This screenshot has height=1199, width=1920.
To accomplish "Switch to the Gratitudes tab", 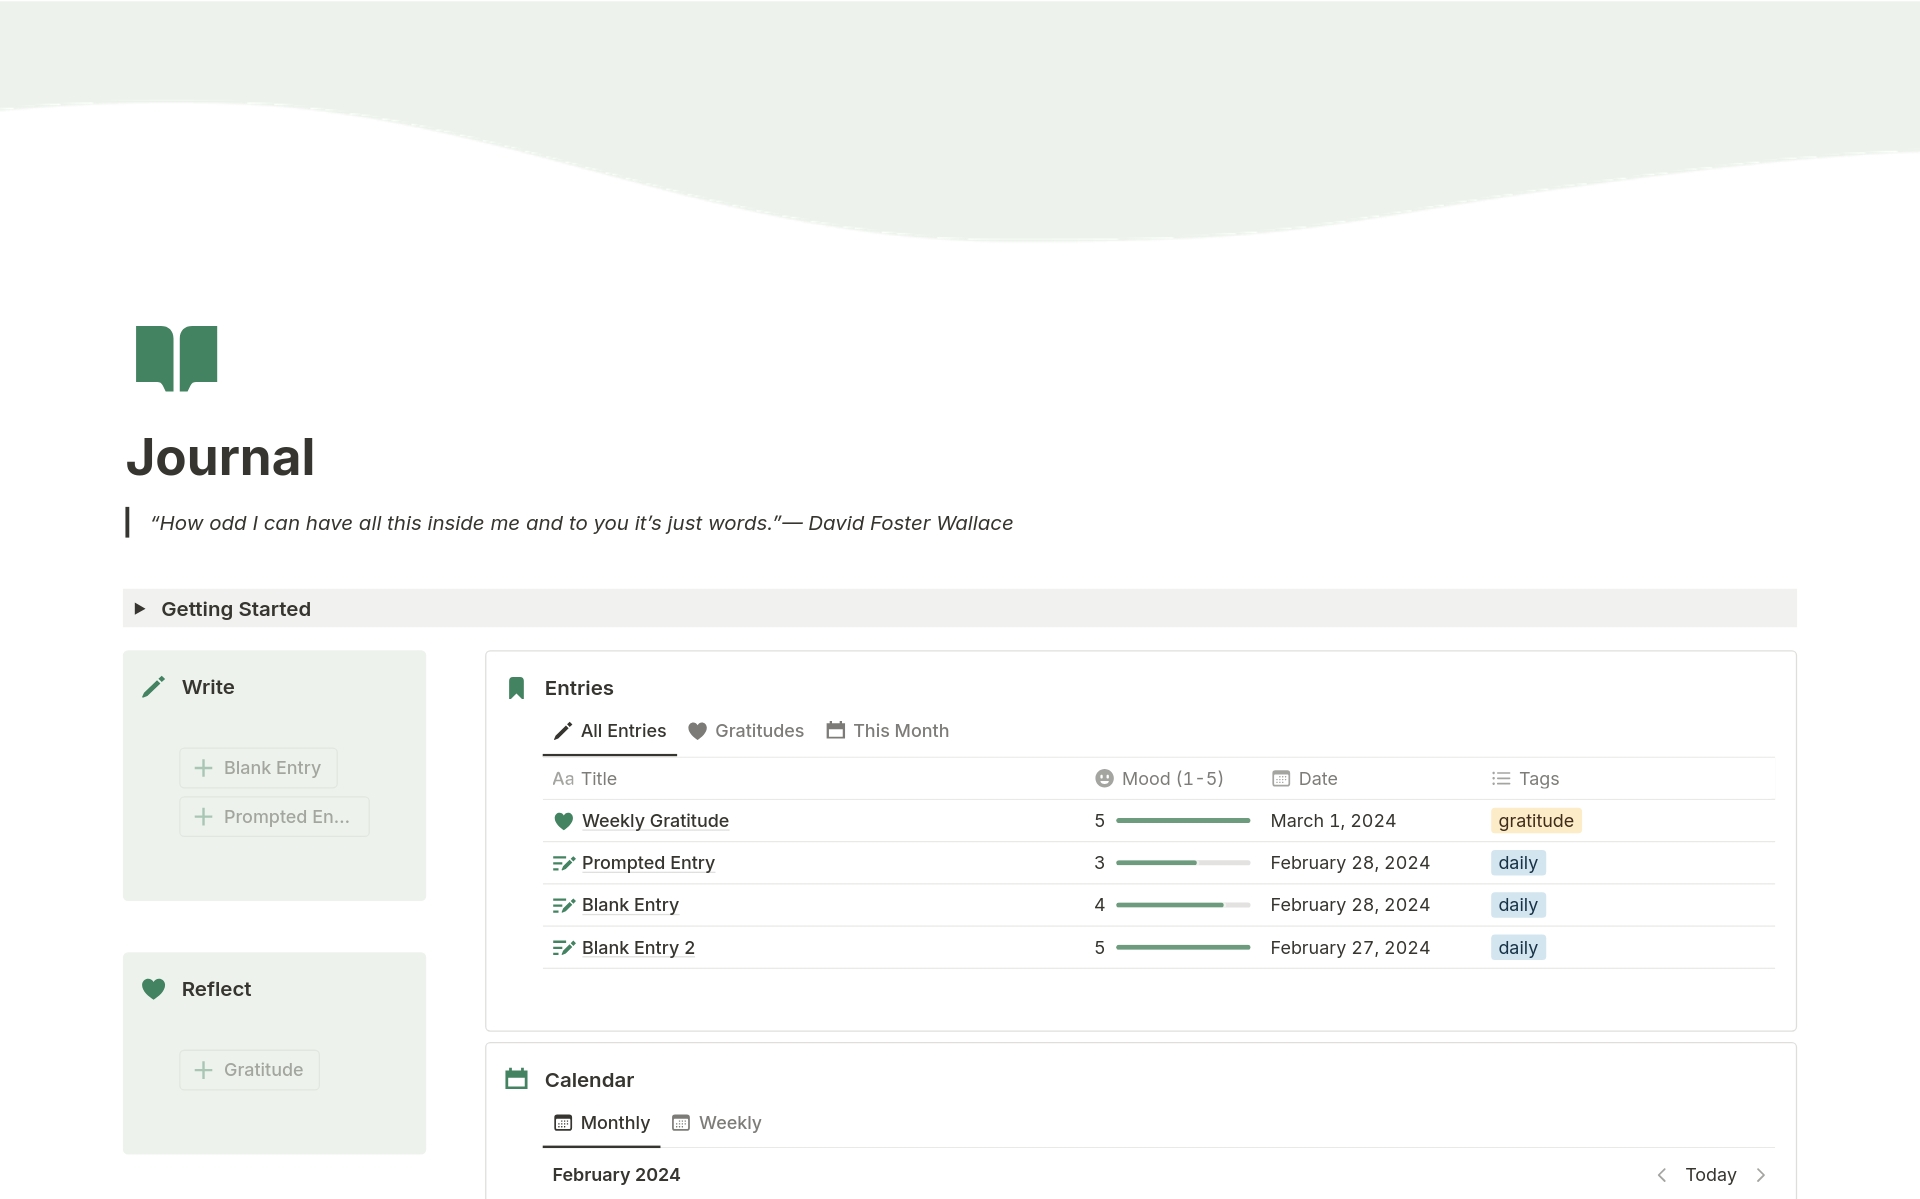I will (x=745, y=730).
